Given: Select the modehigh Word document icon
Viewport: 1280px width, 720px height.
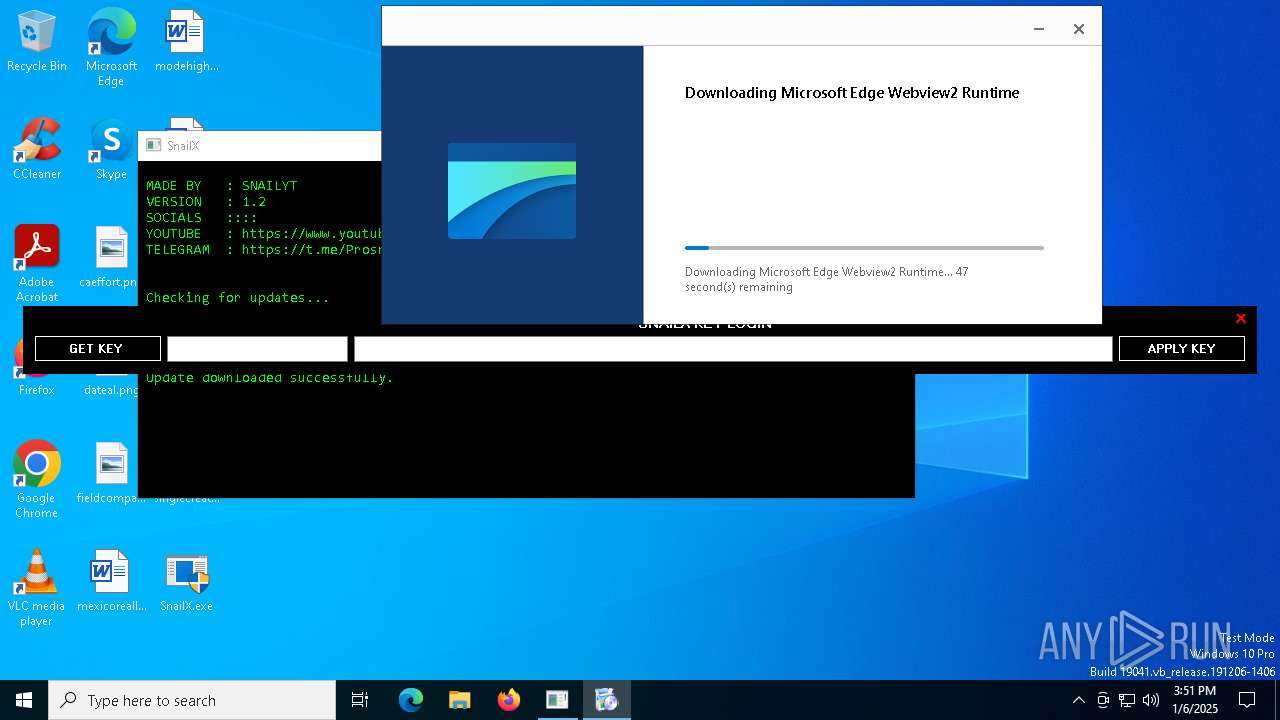Looking at the screenshot, I should coord(186,42).
